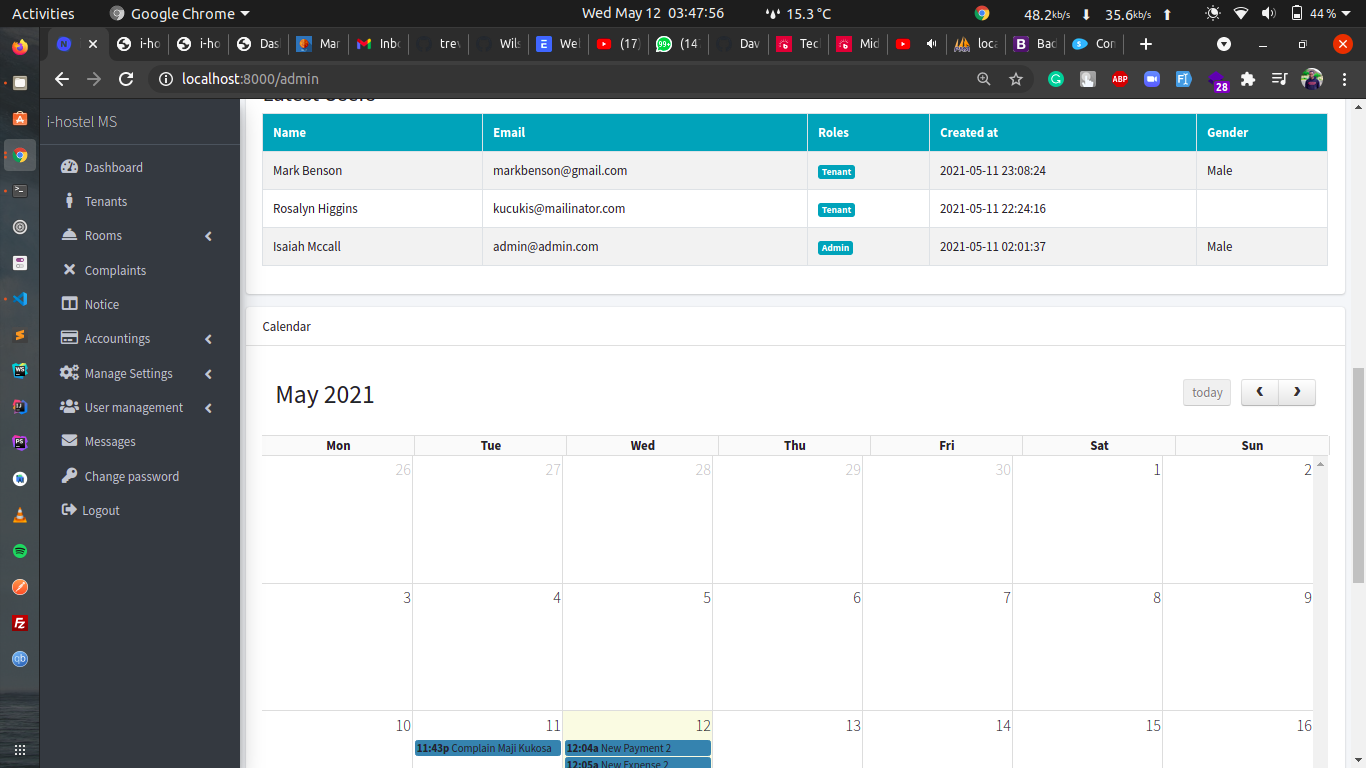Open the i-hostel MS brand link
The width and height of the screenshot is (1366, 768).
pyautogui.click(x=82, y=121)
